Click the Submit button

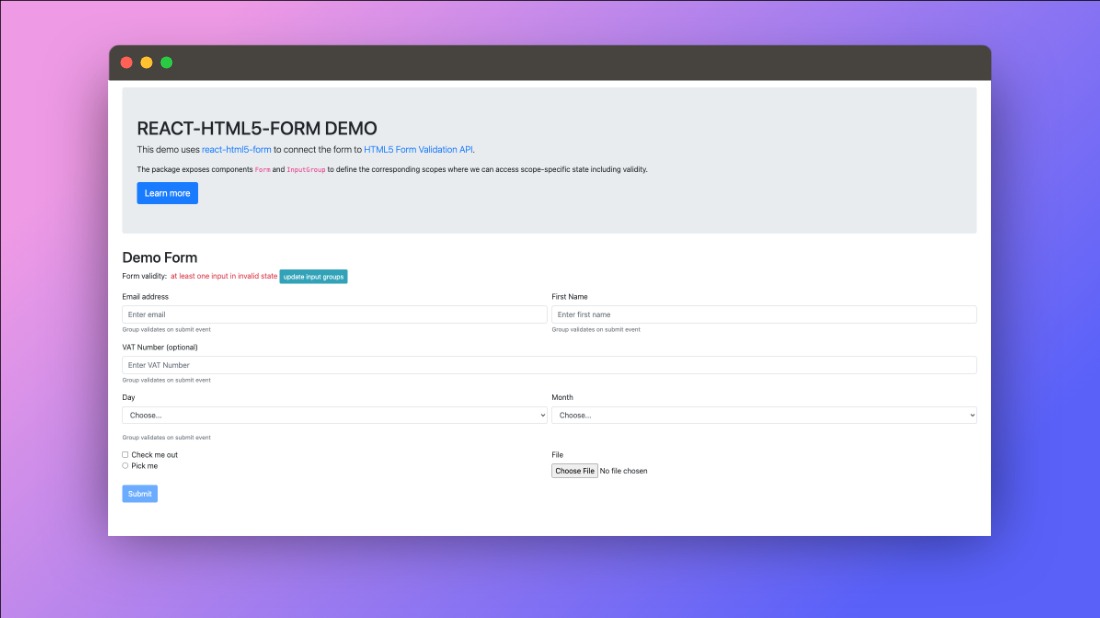click(139, 493)
